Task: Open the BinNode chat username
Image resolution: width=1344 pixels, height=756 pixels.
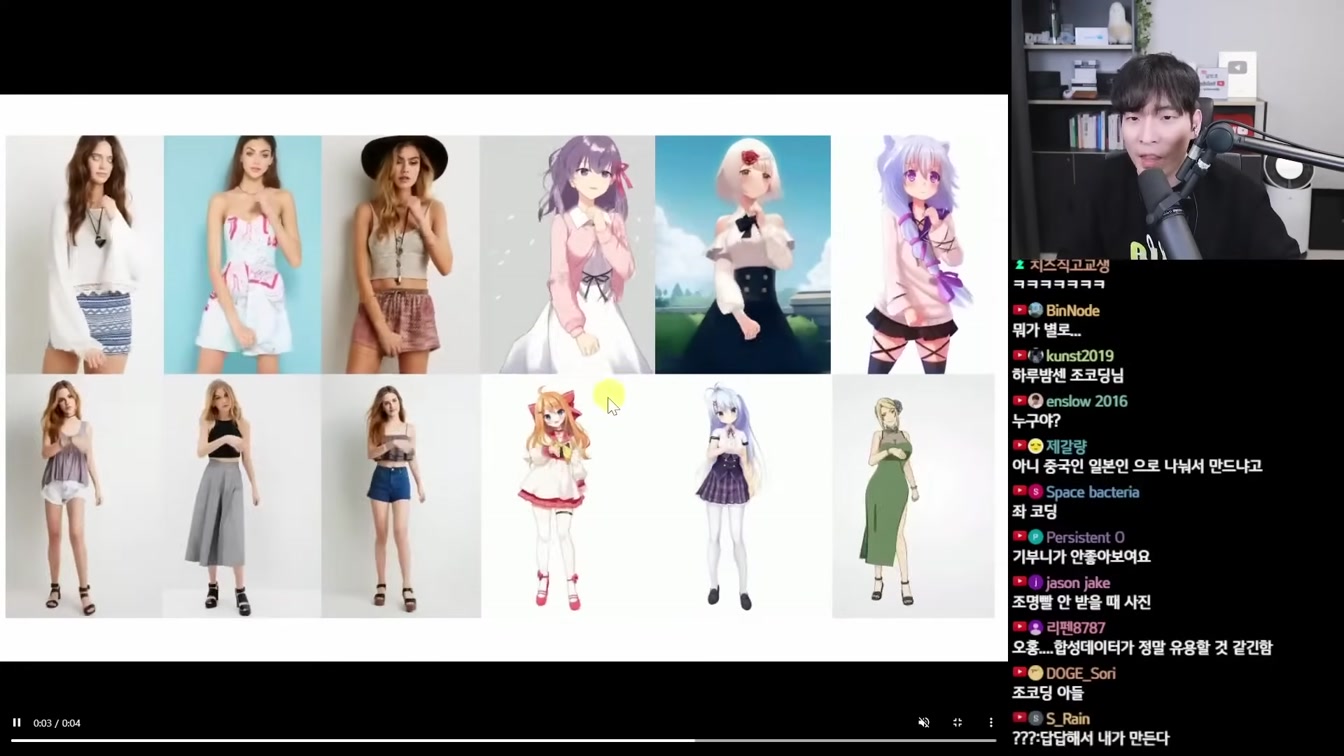Action: pyautogui.click(x=1073, y=310)
